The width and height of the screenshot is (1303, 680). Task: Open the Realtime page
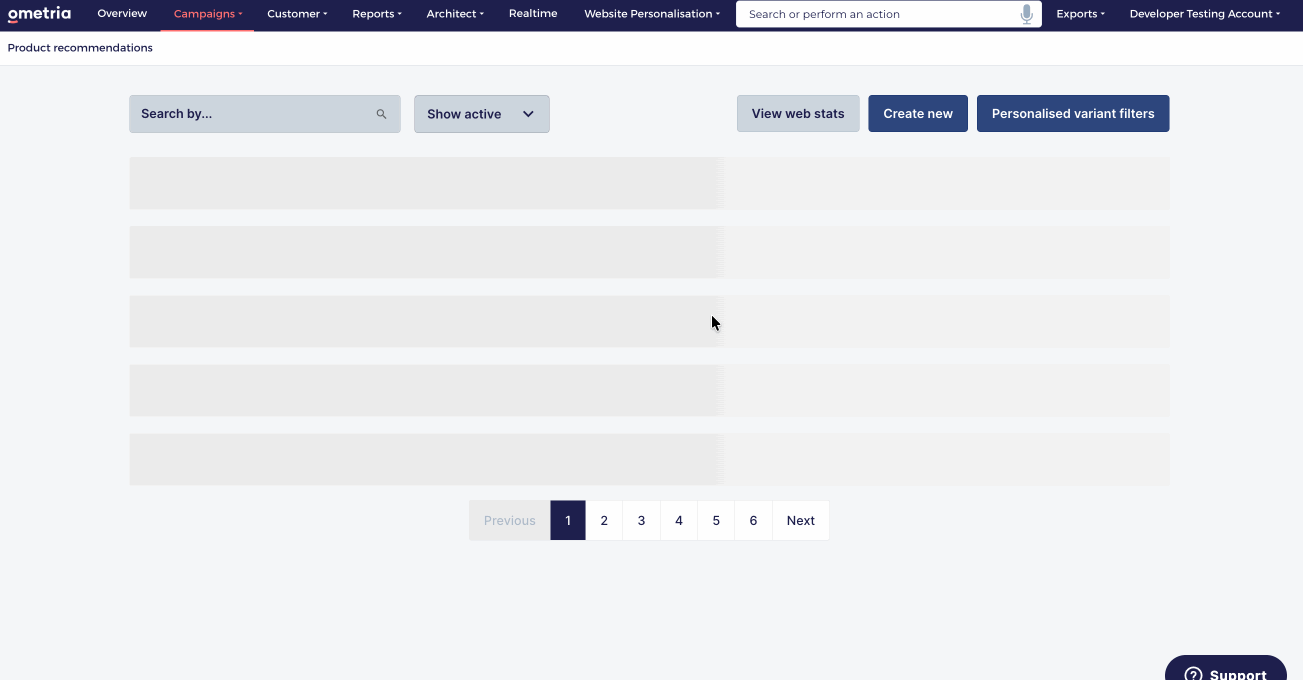pos(533,14)
